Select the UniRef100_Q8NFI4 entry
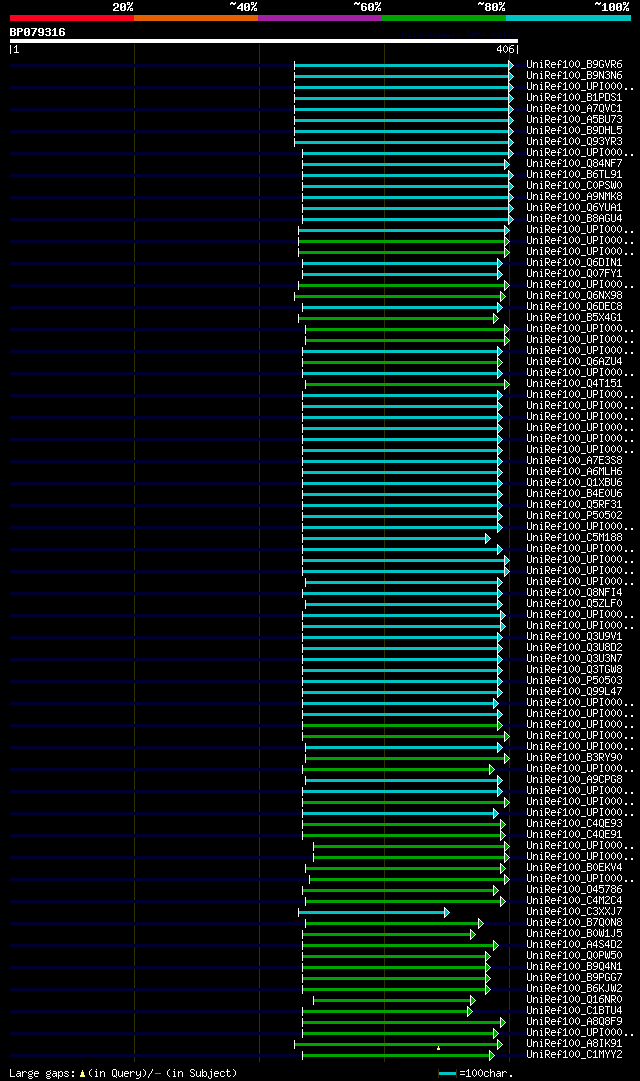The width and height of the screenshot is (640, 1081). [574, 593]
